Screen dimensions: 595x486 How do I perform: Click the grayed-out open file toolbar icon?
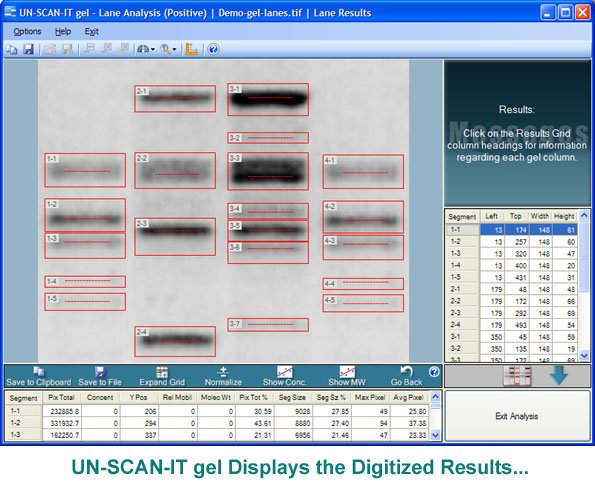tap(50, 49)
